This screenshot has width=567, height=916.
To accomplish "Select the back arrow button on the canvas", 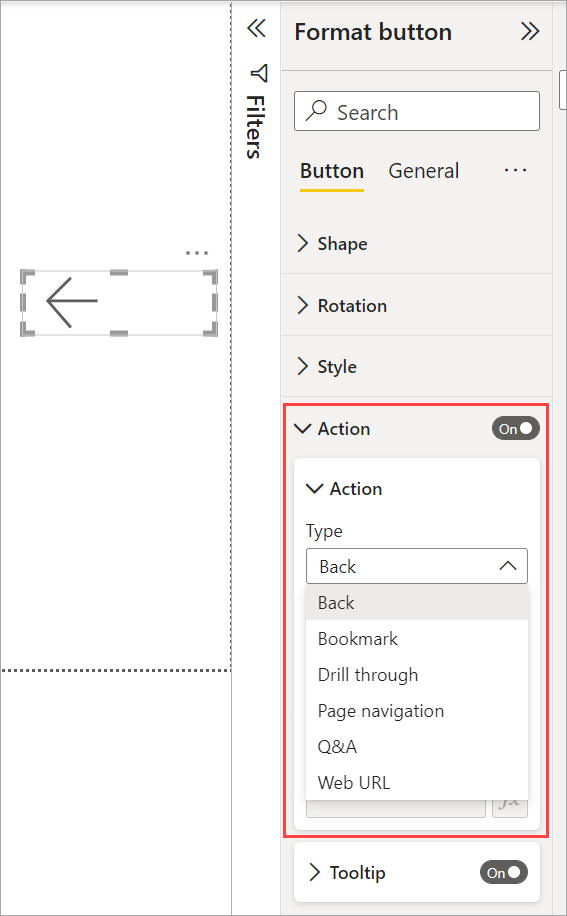I will tap(119, 303).
